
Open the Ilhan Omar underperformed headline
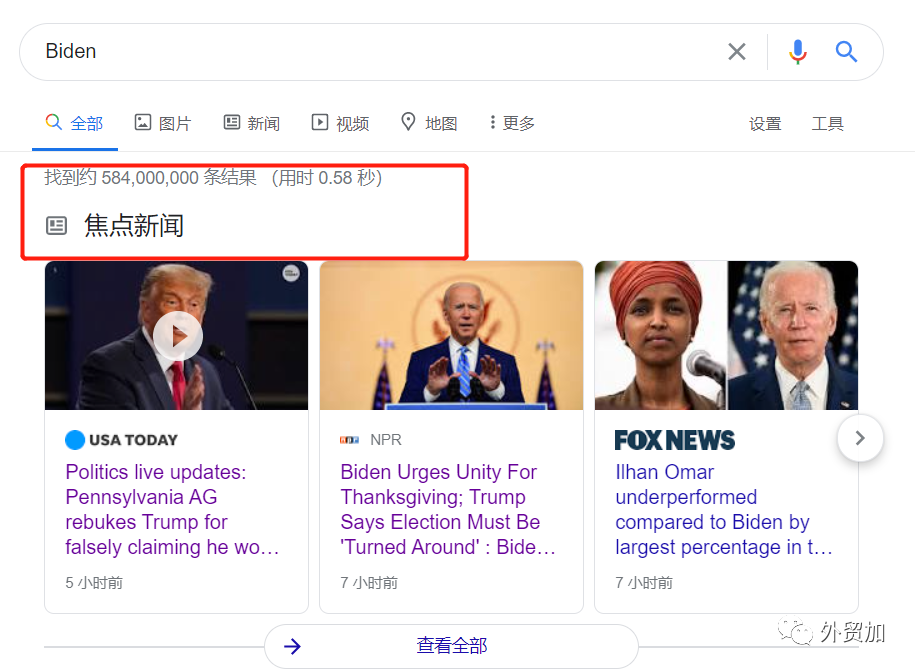pyautogui.click(x=724, y=509)
